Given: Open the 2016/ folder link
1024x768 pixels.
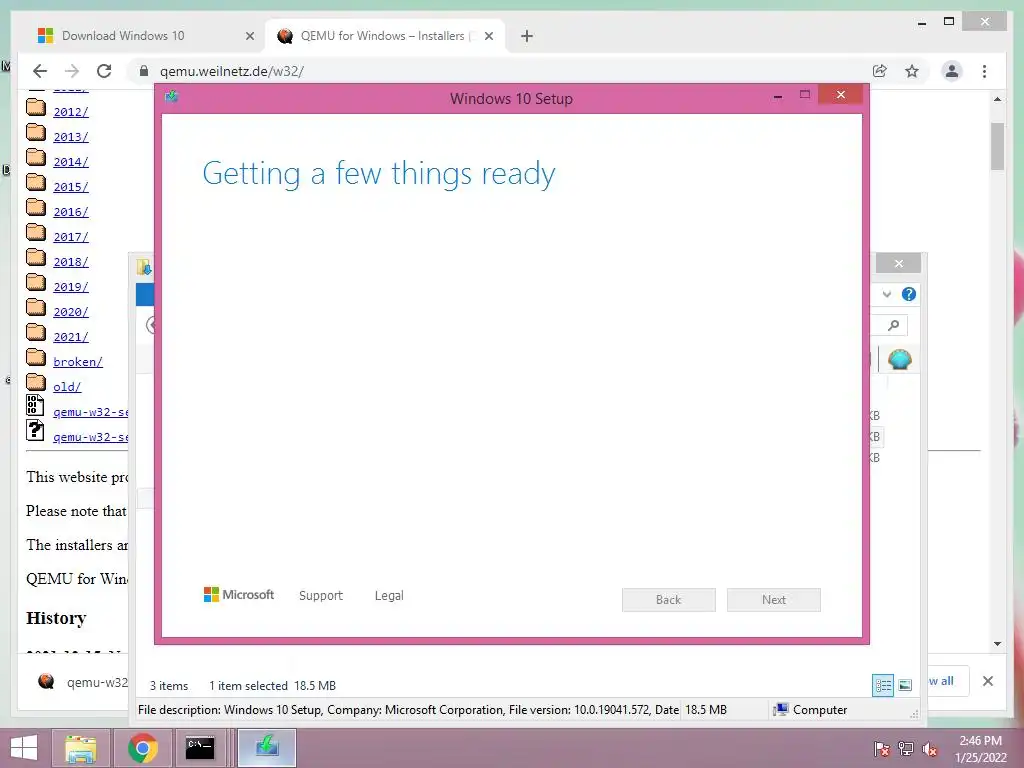Looking at the screenshot, I should (71, 212).
